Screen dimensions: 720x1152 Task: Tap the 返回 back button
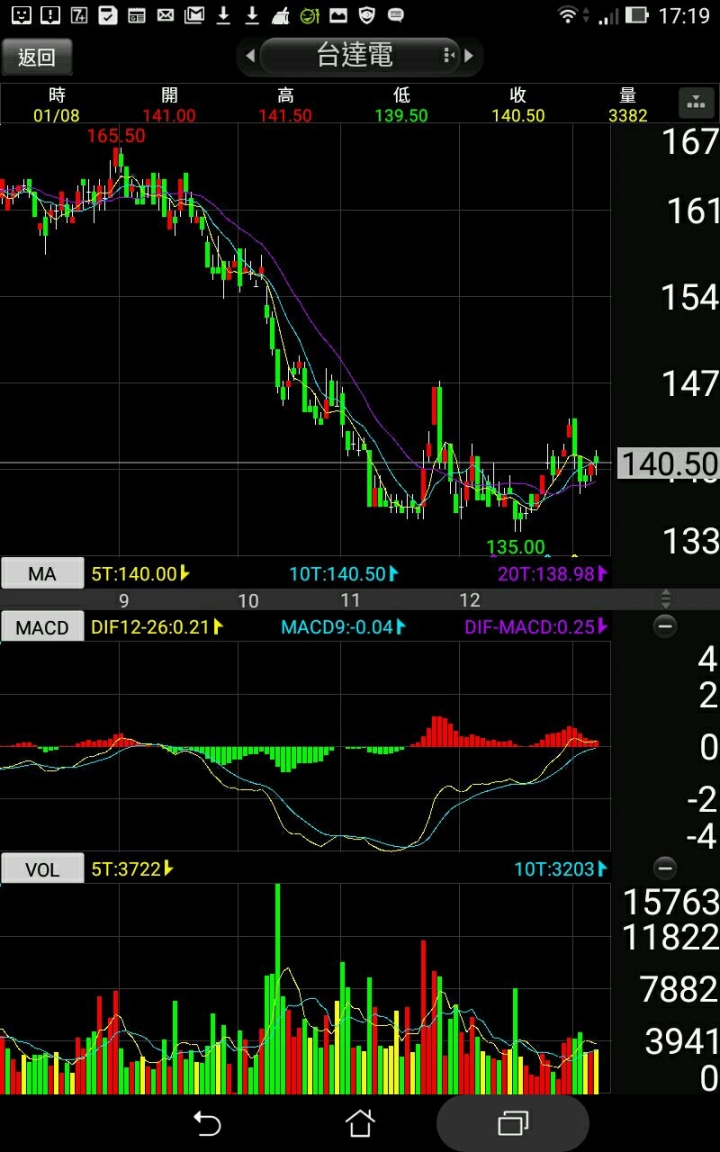pos(37,57)
